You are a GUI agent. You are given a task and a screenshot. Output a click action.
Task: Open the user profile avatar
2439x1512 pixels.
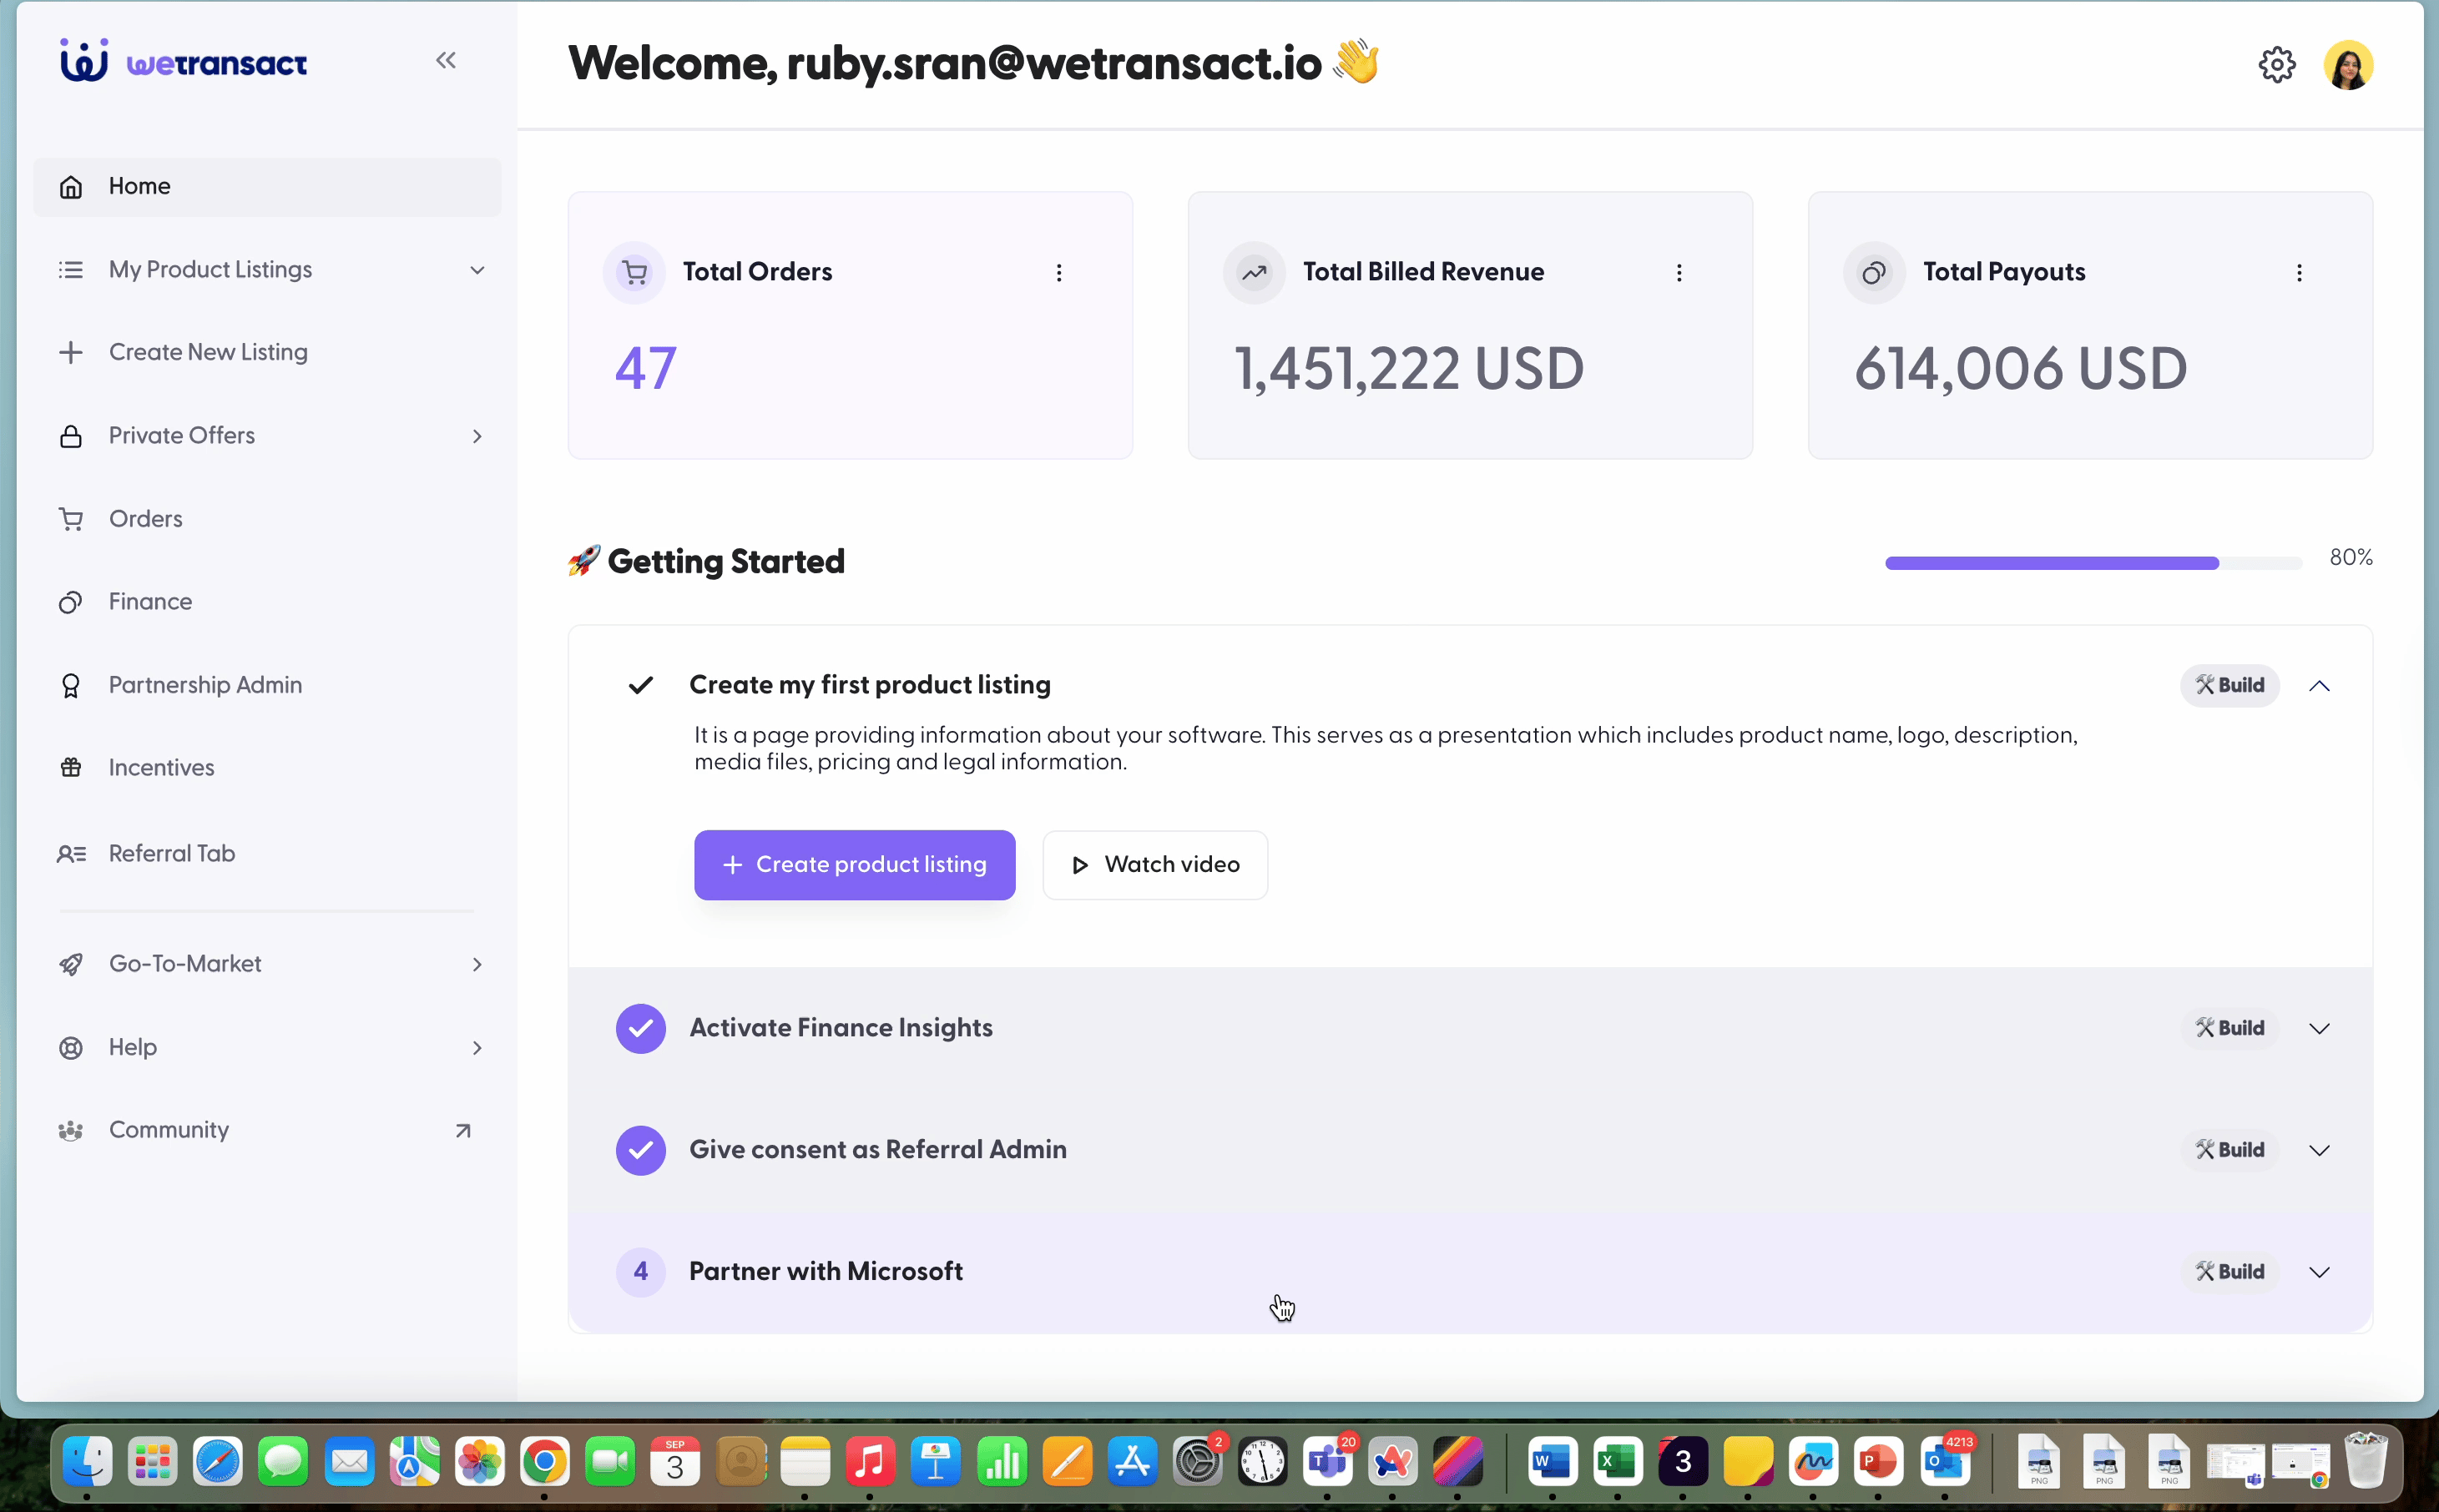2348,65
